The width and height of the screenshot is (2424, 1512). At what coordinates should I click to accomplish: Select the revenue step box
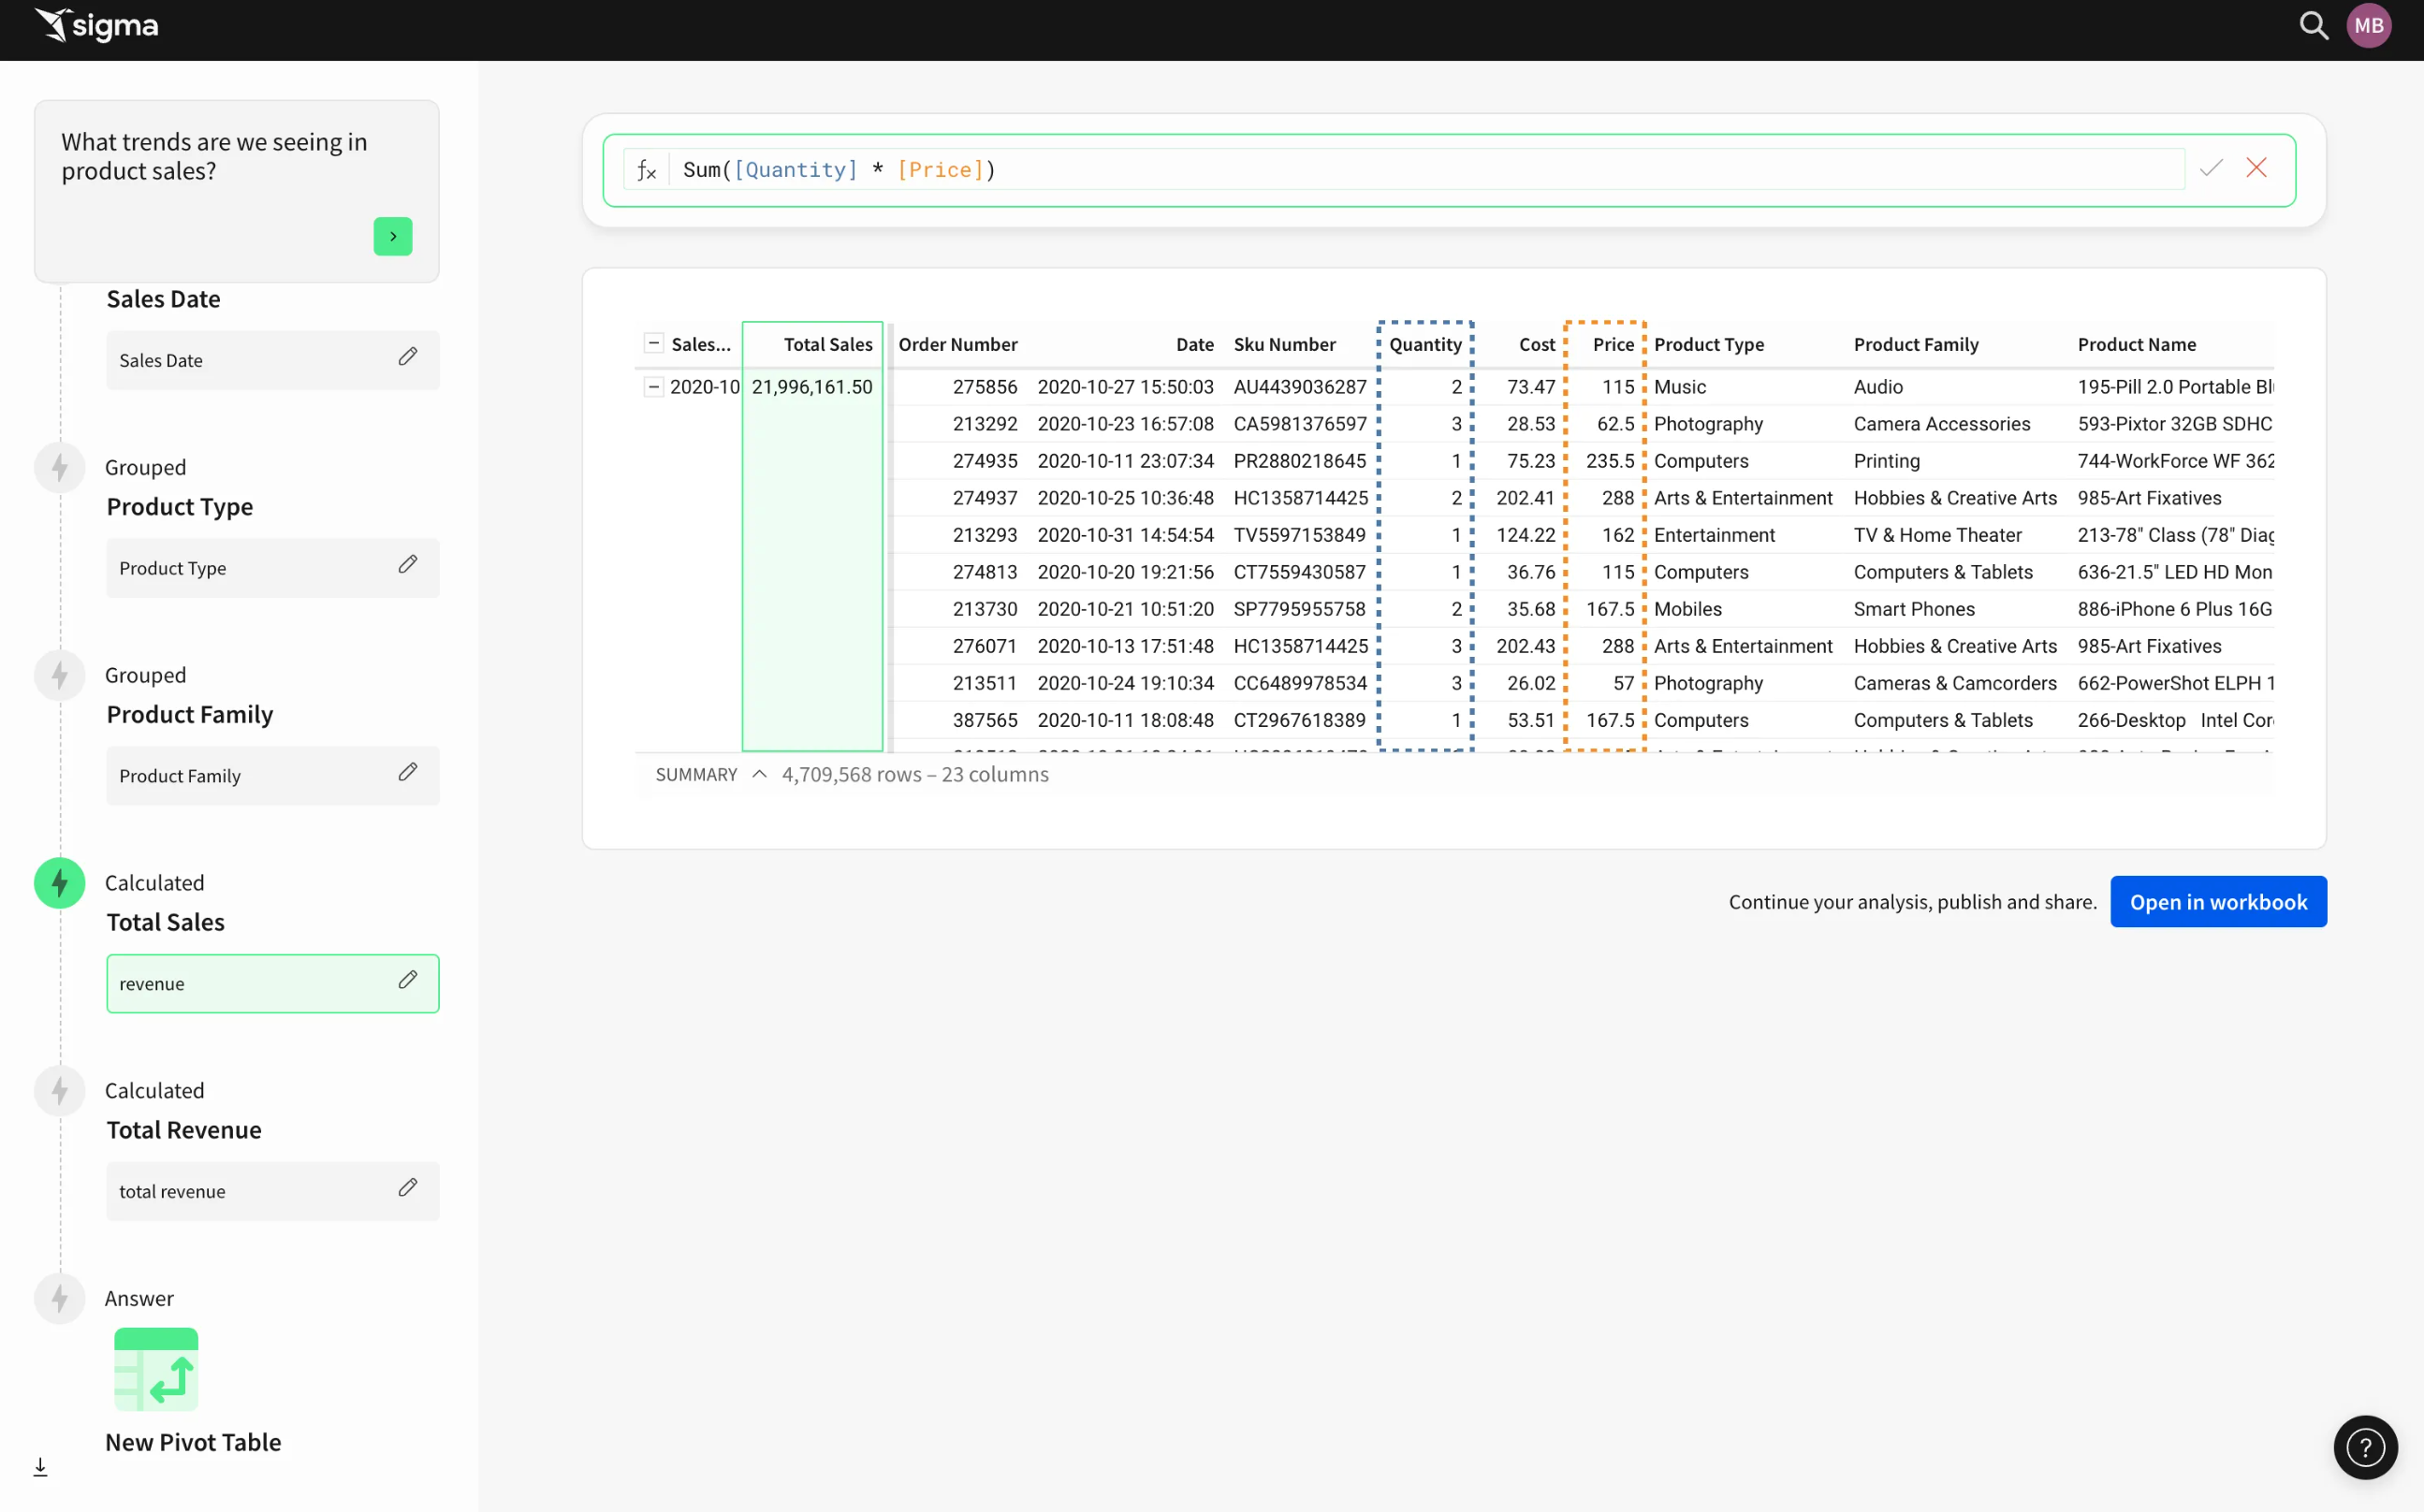click(272, 983)
